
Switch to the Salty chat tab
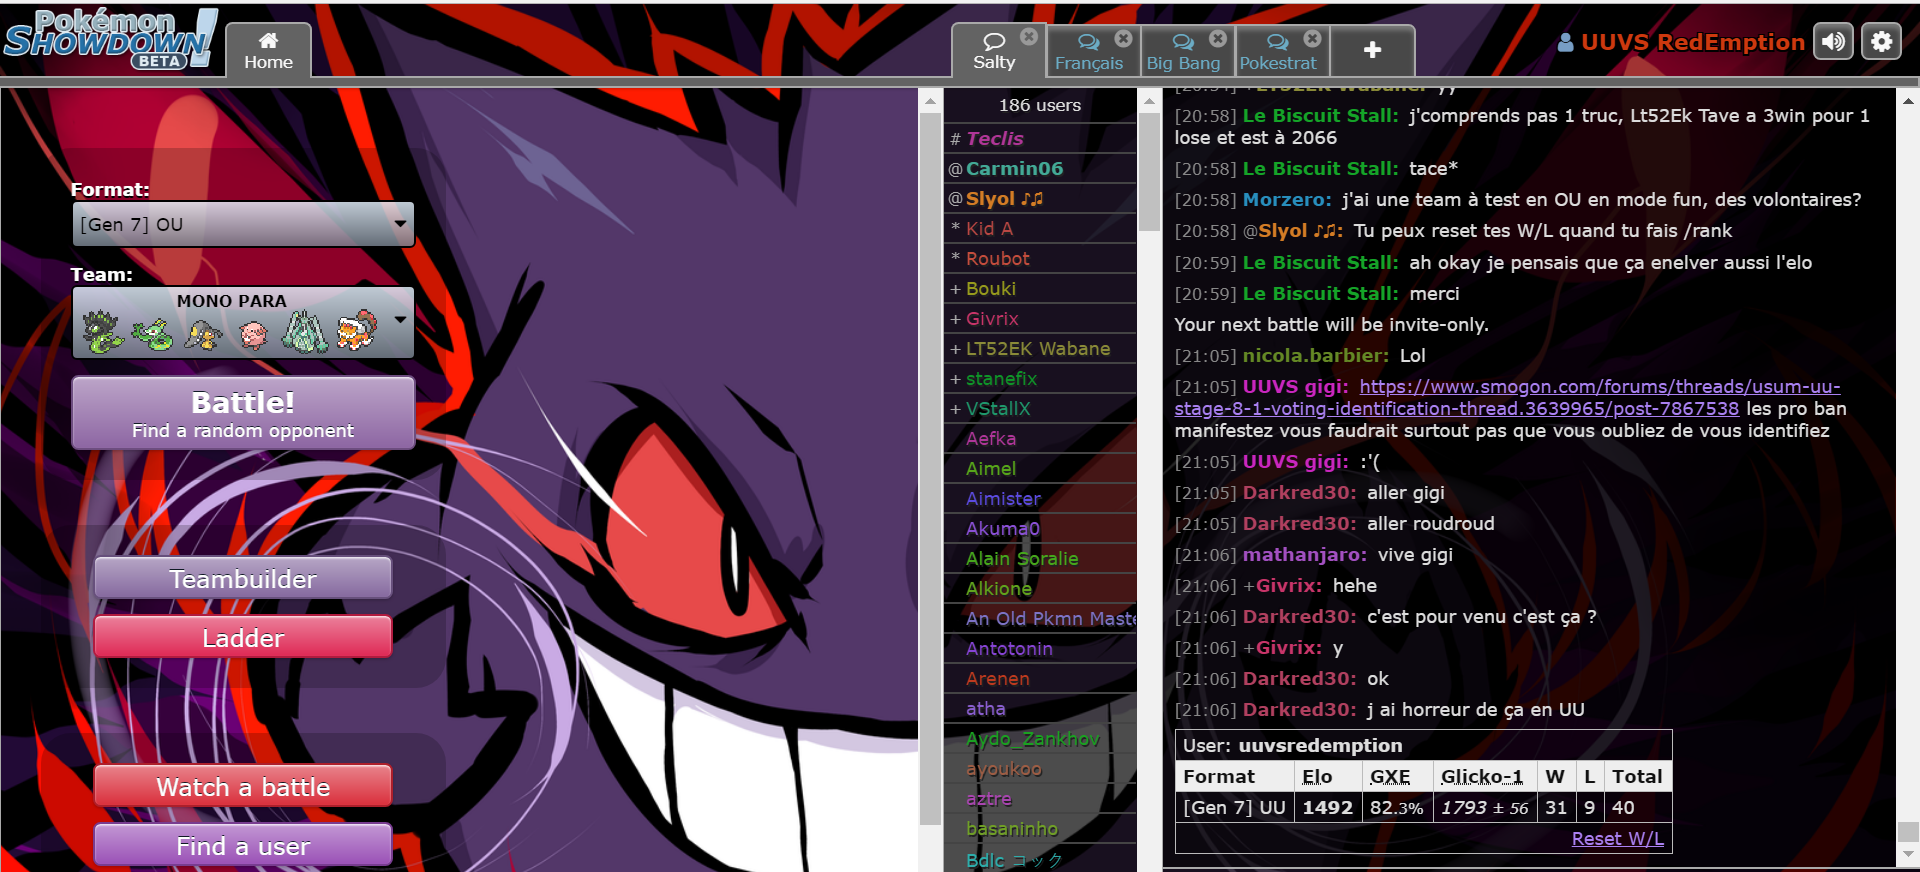[994, 50]
